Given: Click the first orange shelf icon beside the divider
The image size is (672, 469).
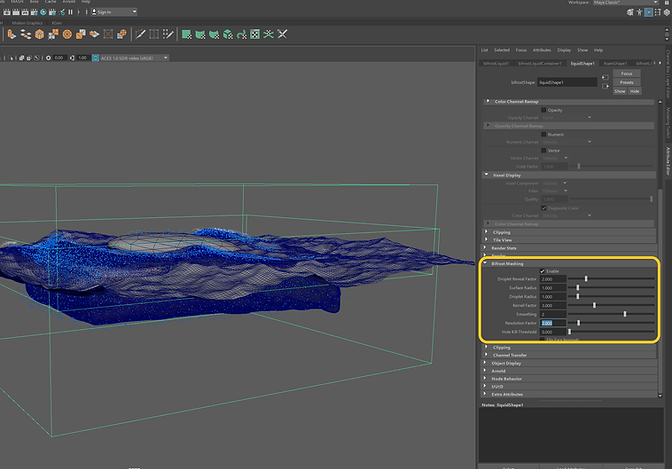Looking at the screenshot, I should coord(12,34).
